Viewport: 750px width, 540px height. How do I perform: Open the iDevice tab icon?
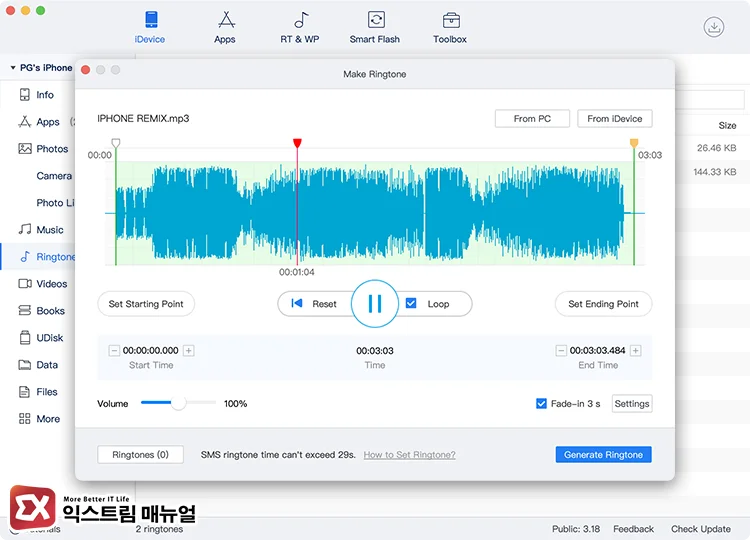[x=150, y=20]
